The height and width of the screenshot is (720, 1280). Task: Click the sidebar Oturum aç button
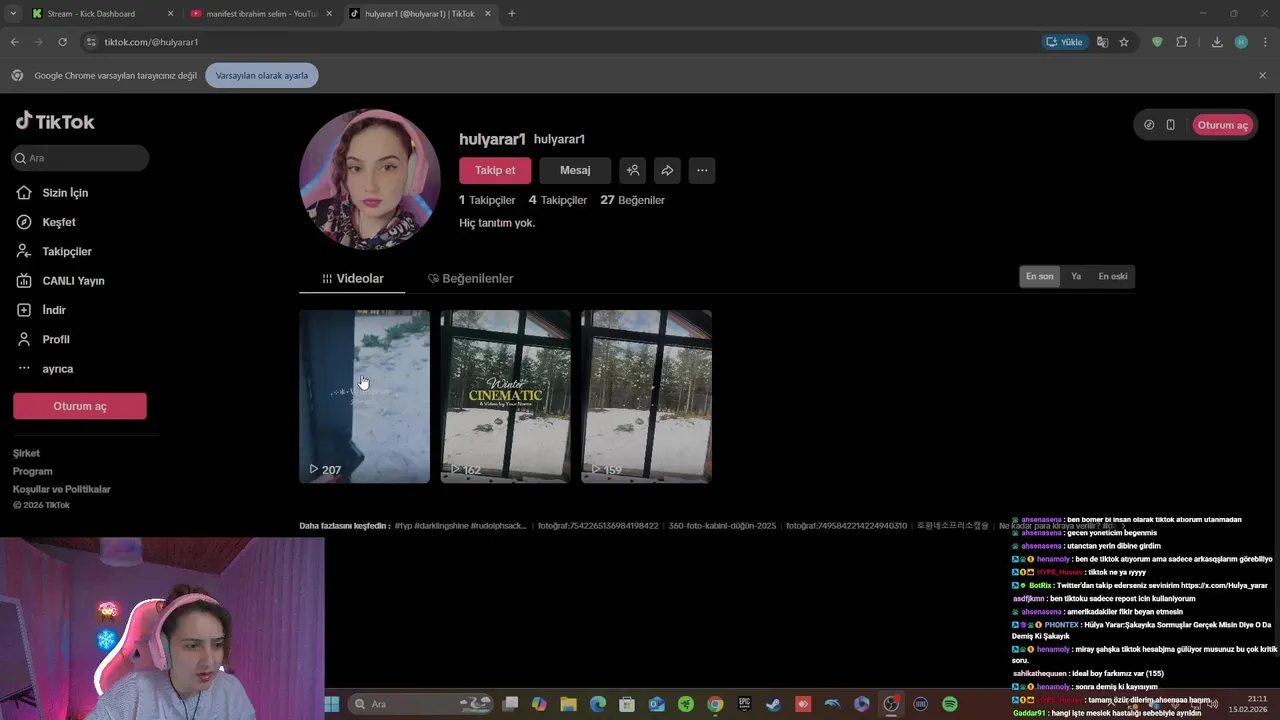pos(80,406)
